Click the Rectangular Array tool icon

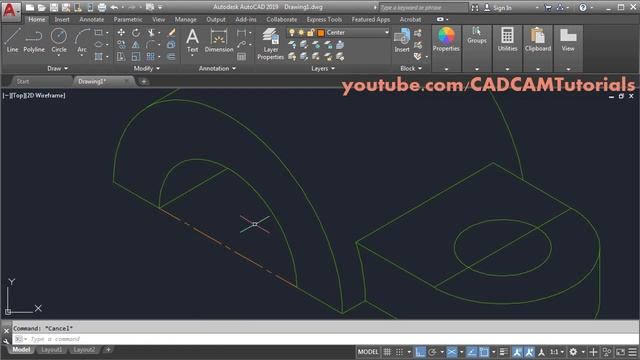(x=151, y=56)
